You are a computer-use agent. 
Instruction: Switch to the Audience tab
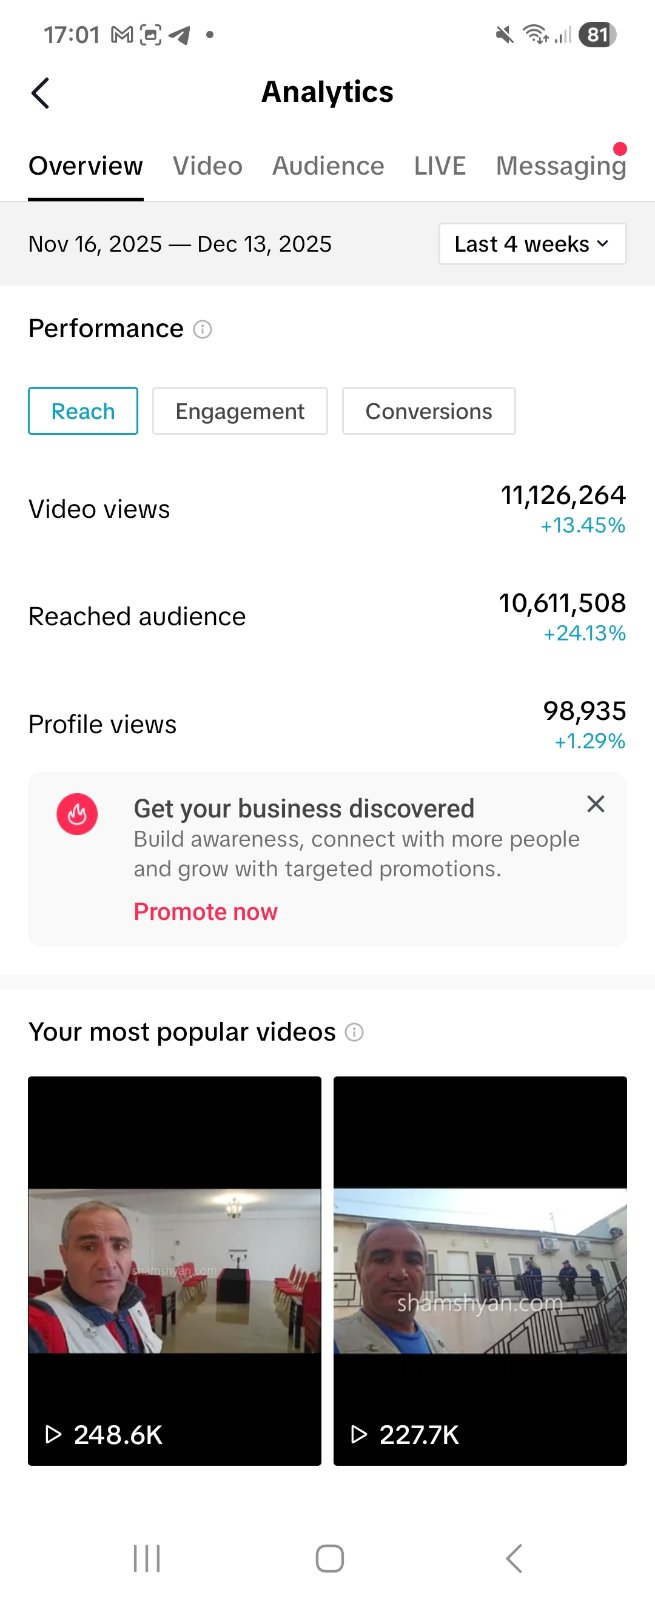point(328,166)
